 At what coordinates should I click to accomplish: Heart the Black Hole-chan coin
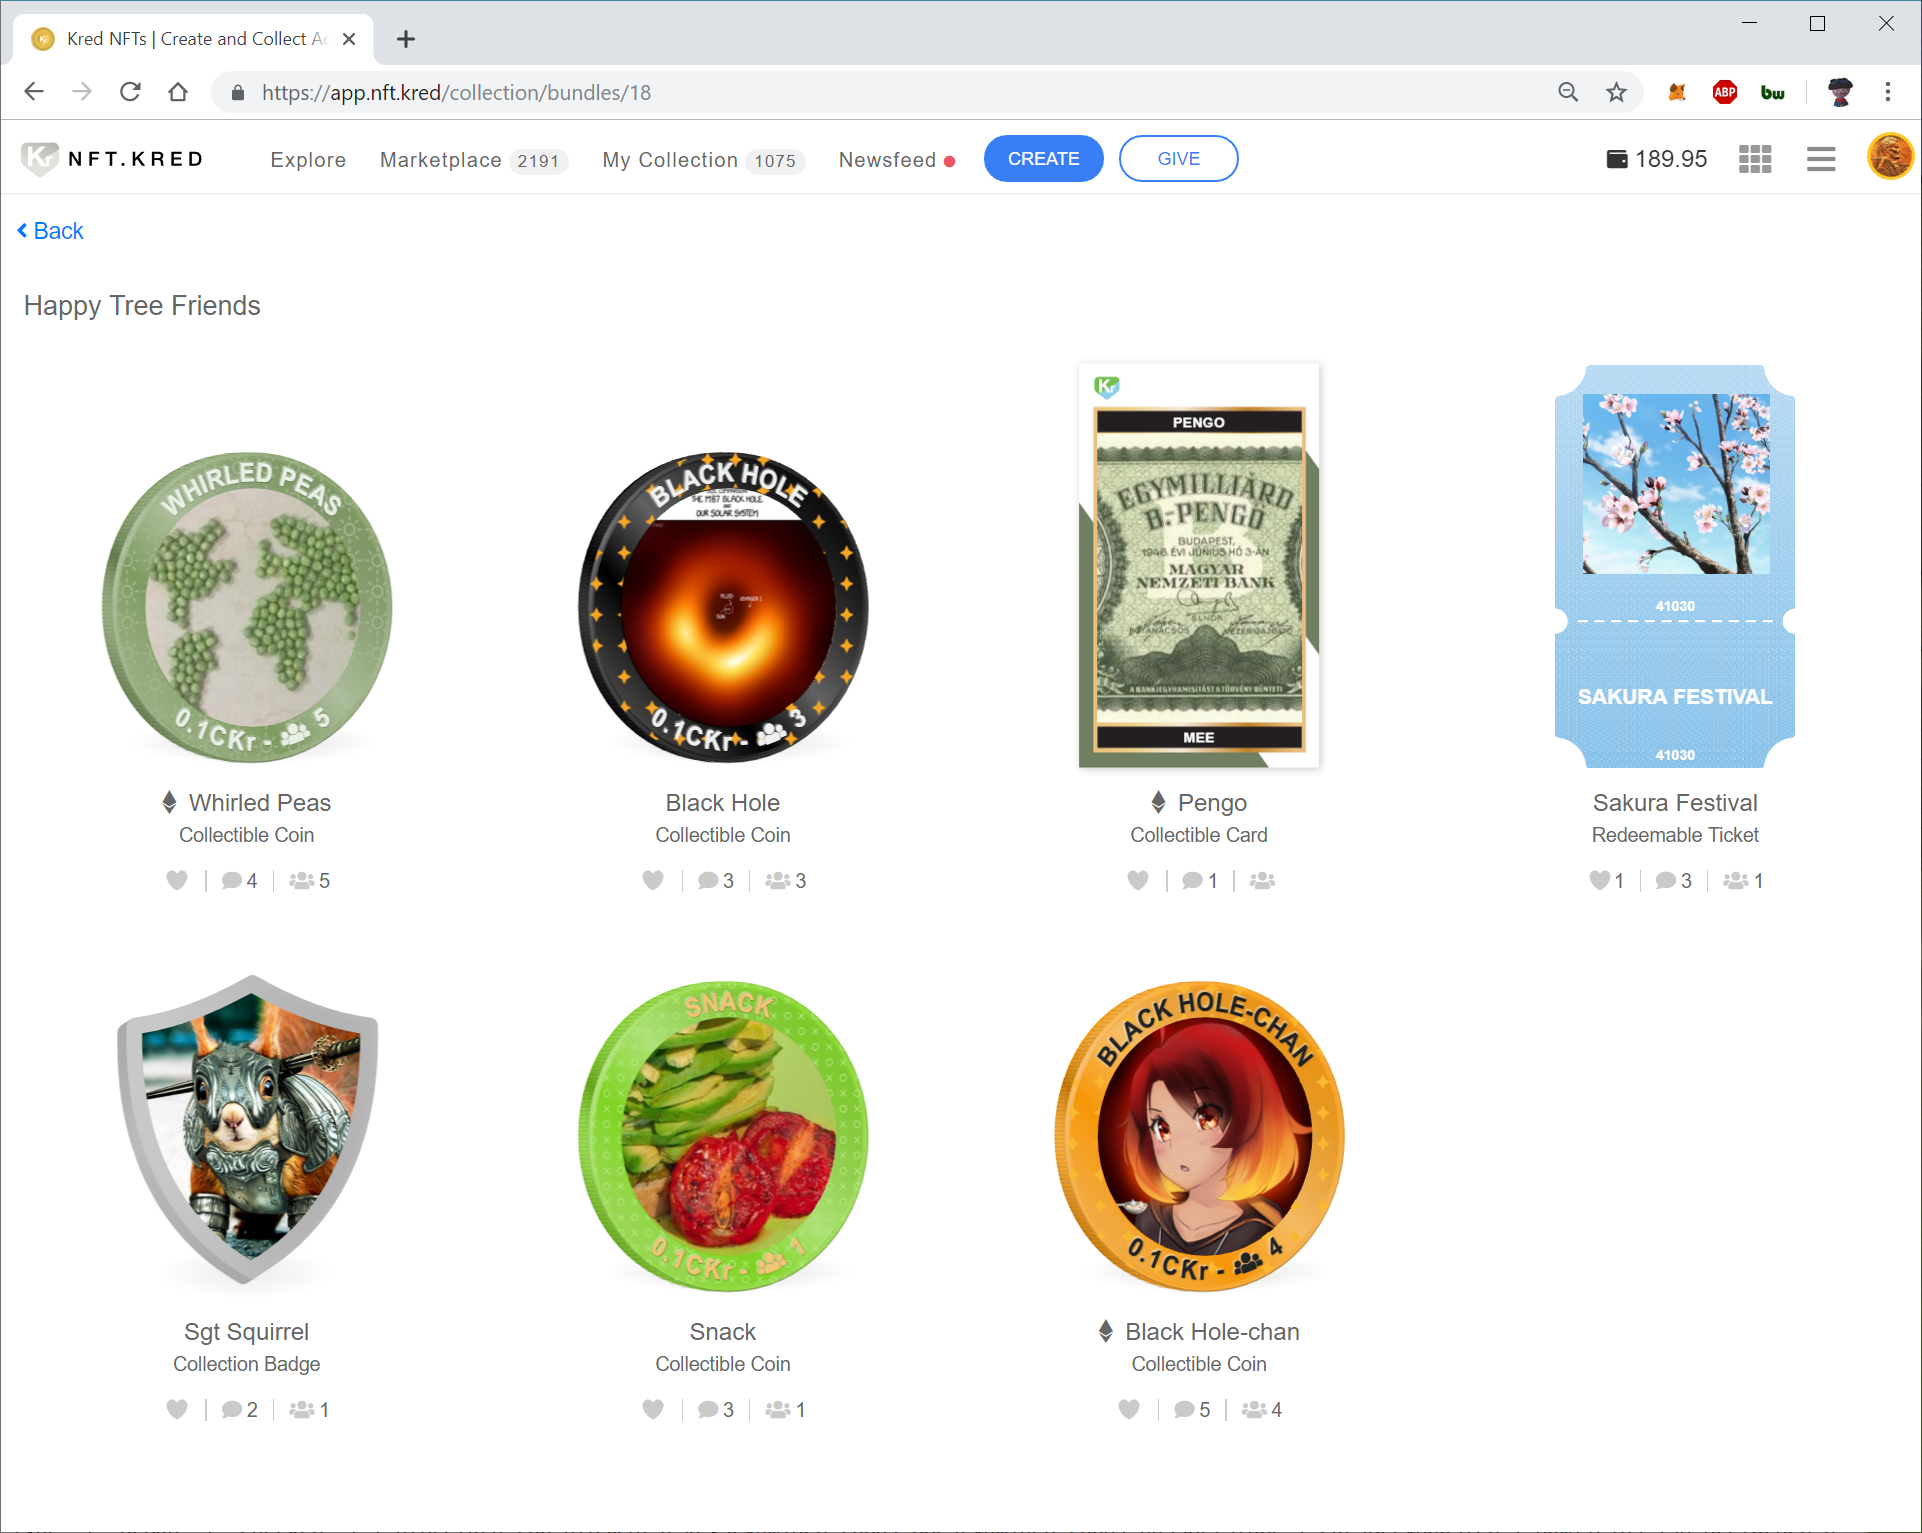pyautogui.click(x=1129, y=1409)
